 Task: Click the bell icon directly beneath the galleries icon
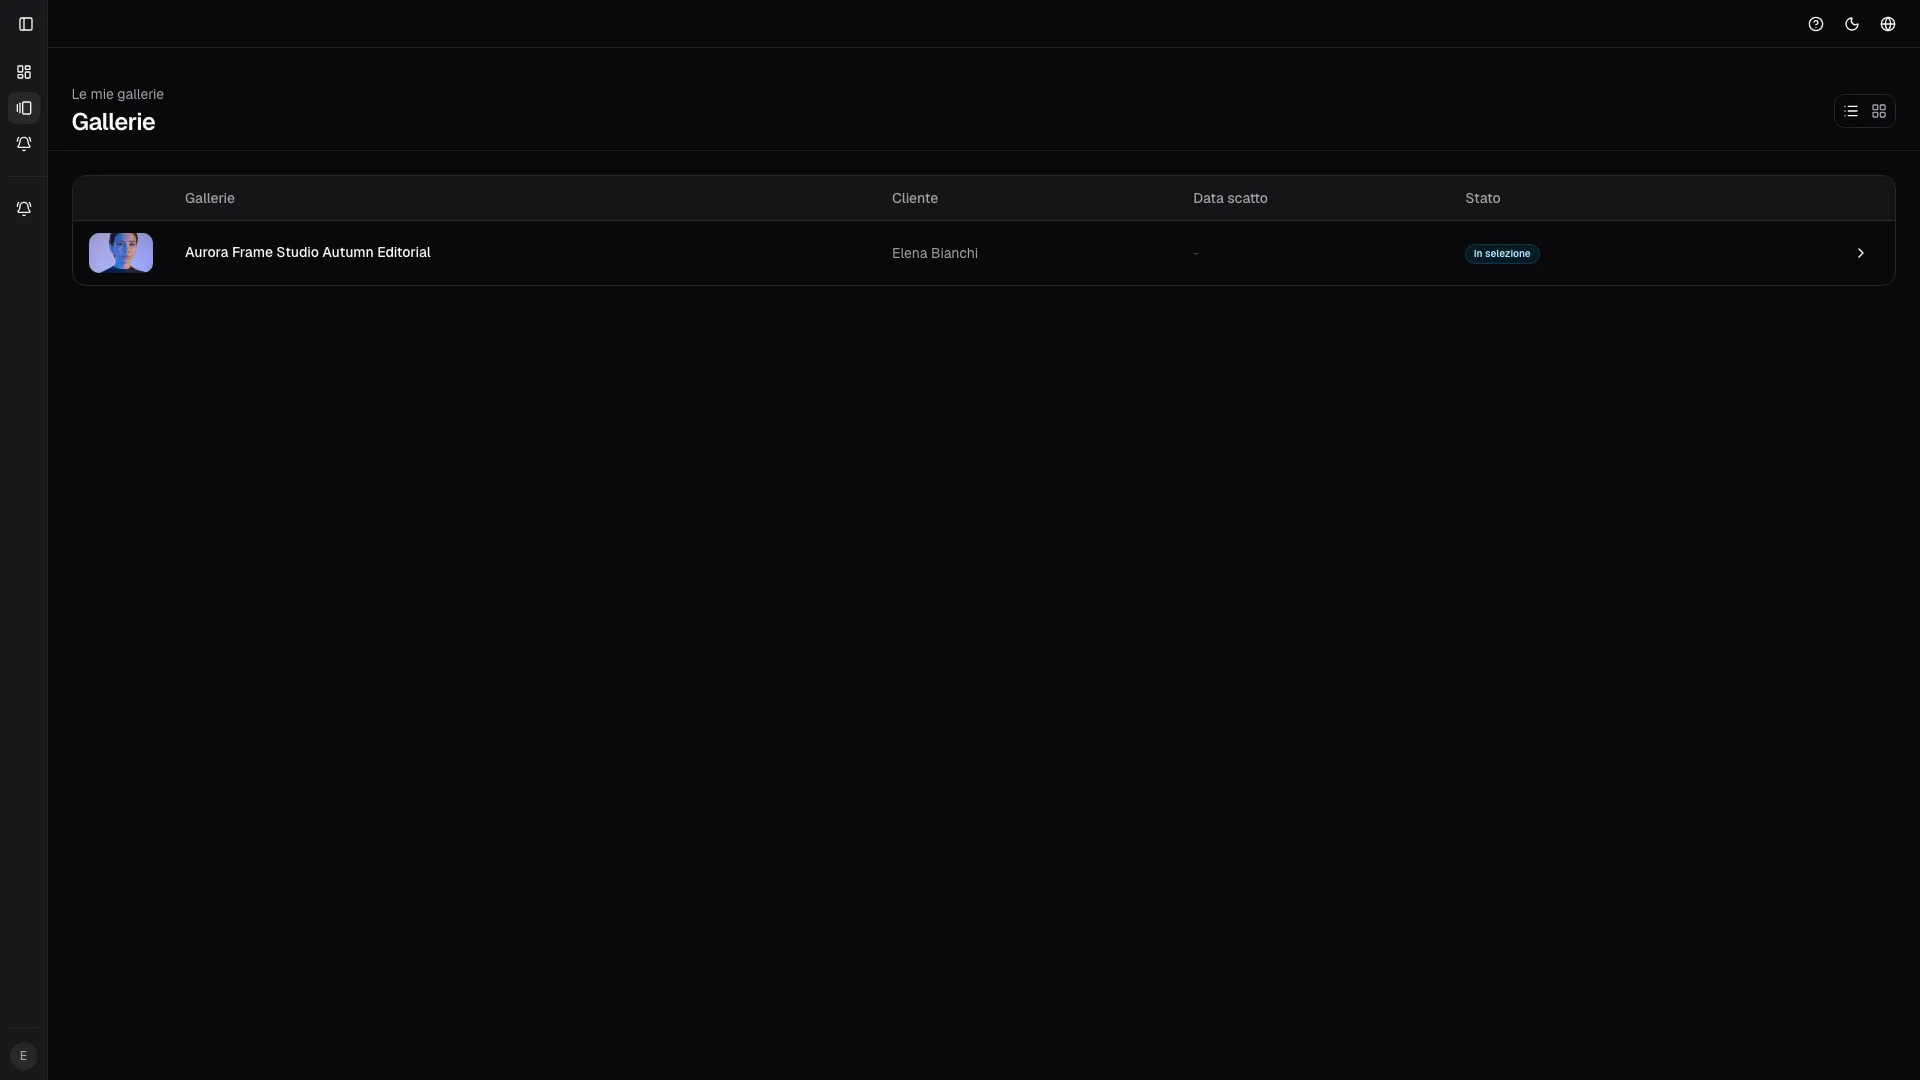click(24, 144)
